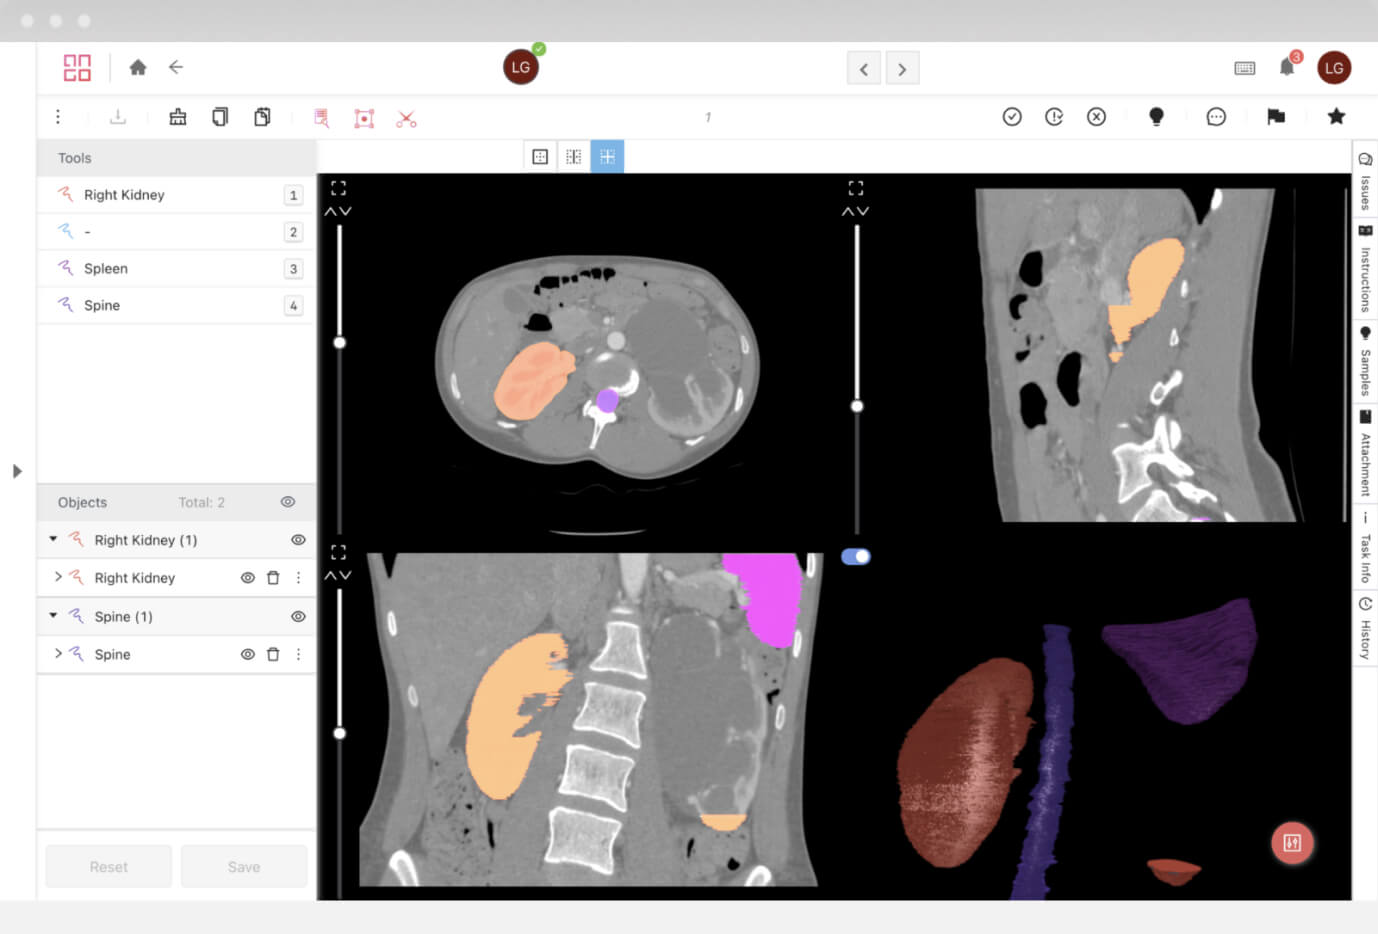The height and width of the screenshot is (934, 1378).
Task: Click the home icon in the header
Action: pos(138,67)
